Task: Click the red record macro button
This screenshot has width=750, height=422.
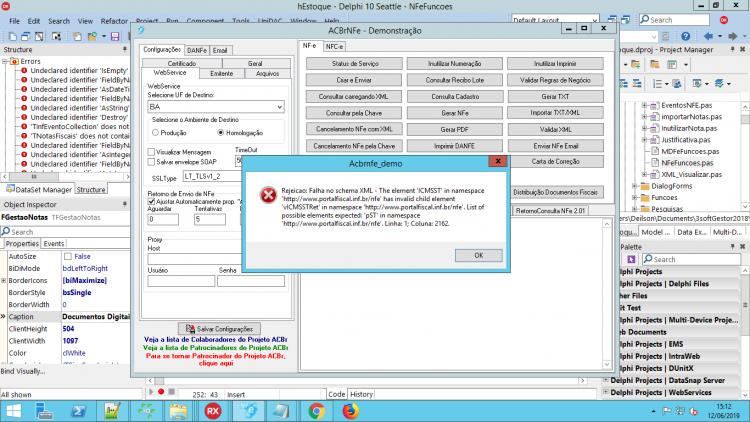Action: pos(161,392)
